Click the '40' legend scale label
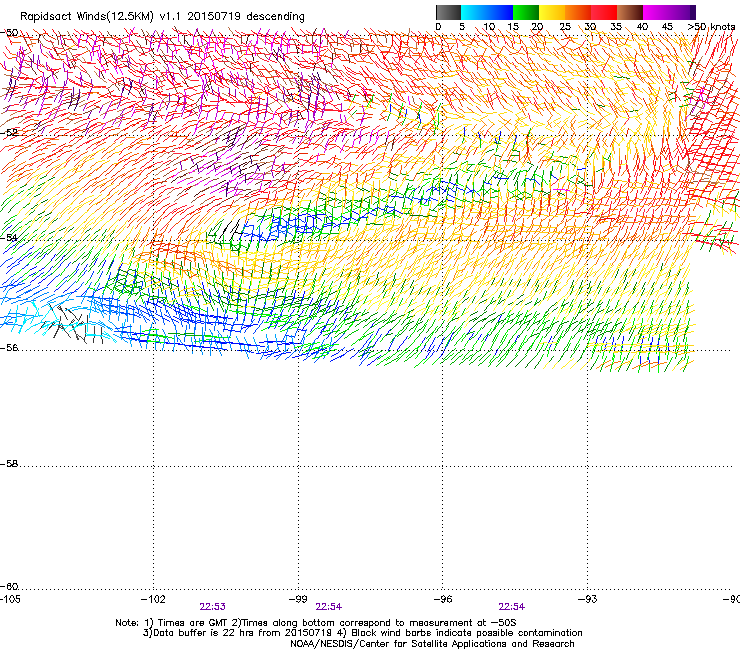 642,26
